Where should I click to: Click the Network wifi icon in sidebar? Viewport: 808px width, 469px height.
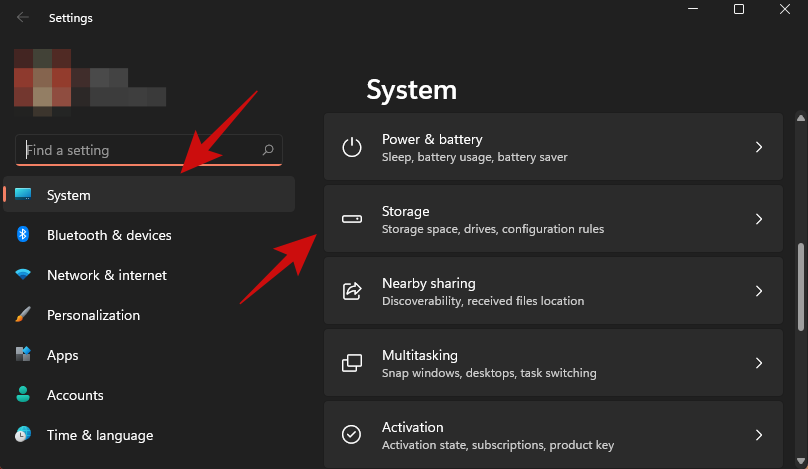23,275
